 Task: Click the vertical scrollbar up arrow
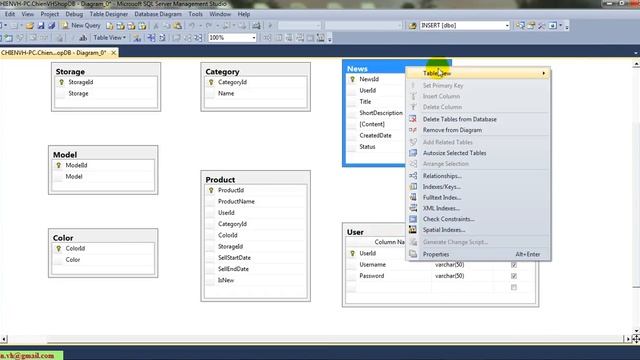[x=636, y=64]
